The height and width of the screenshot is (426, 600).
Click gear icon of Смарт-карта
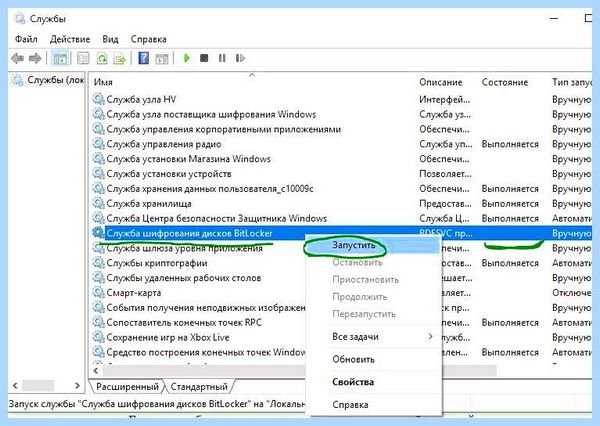(98, 292)
